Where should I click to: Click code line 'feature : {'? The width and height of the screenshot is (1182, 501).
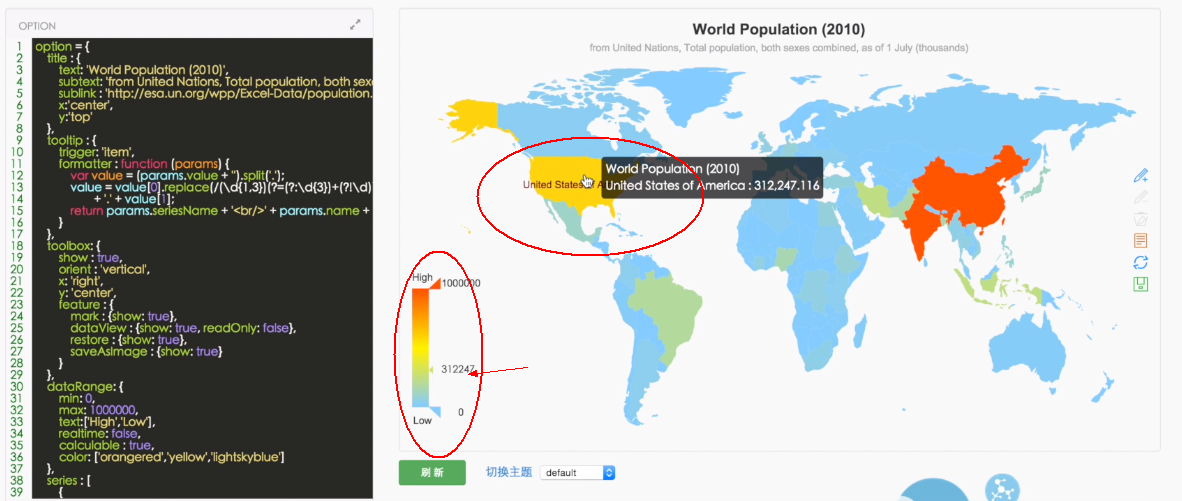pyautogui.click(x=86, y=304)
